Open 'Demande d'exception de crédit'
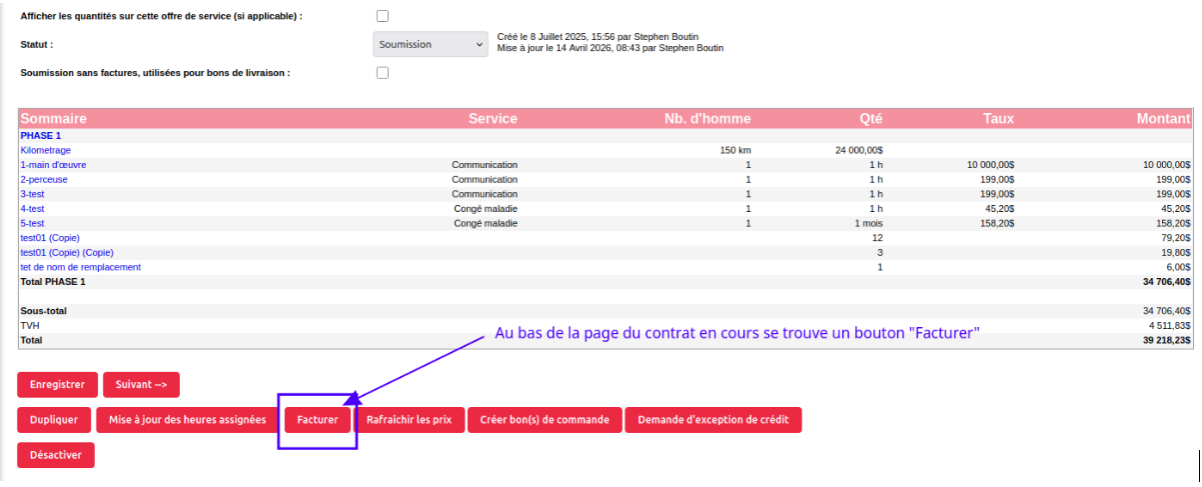The width and height of the screenshot is (1202, 487). pyautogui.click(x=713, y=420)
